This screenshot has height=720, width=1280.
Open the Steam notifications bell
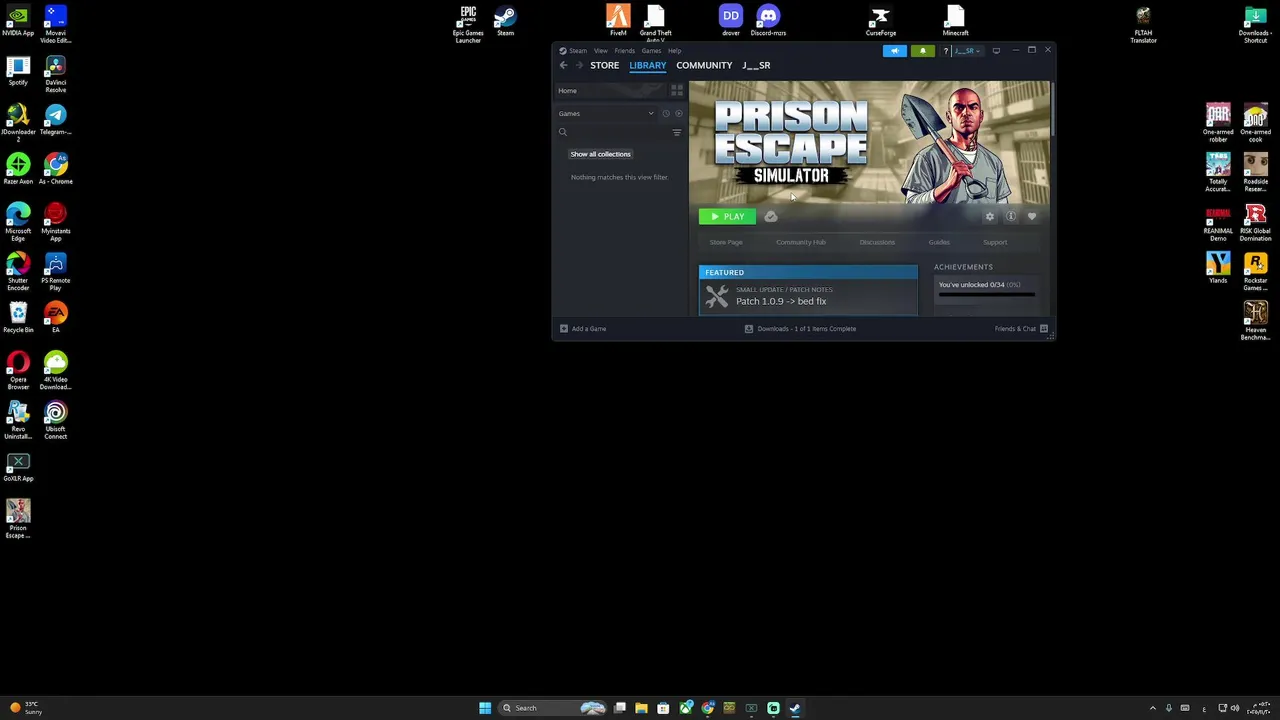[922, 51]
